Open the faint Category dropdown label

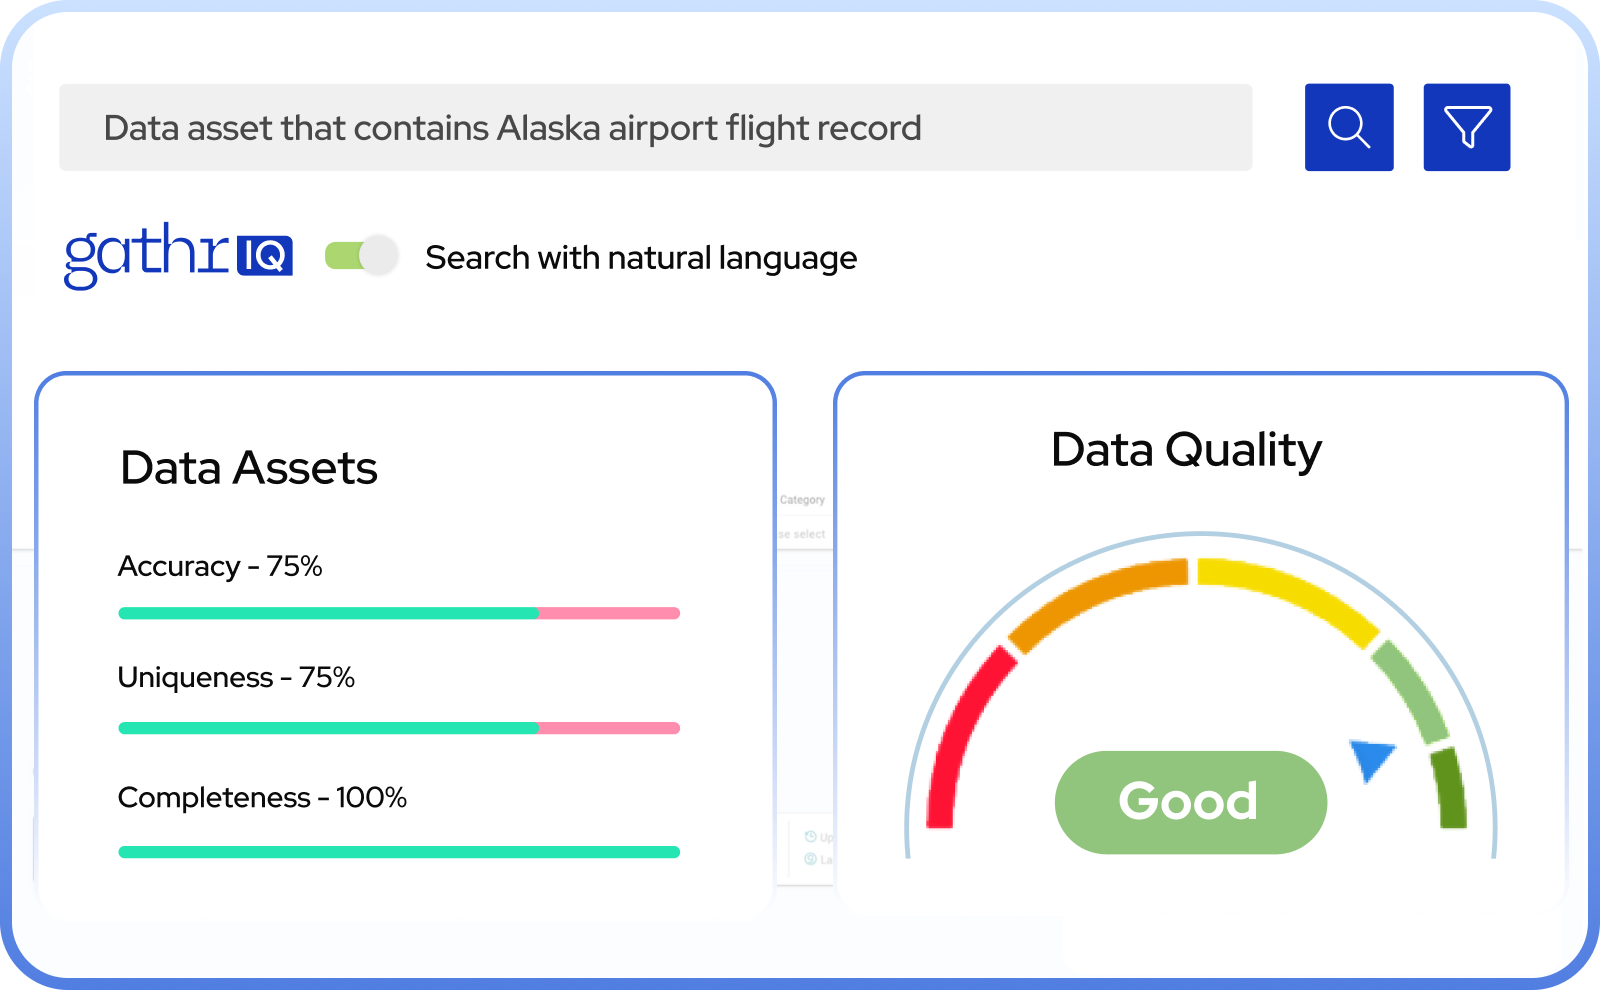click(x=802, y=500)
